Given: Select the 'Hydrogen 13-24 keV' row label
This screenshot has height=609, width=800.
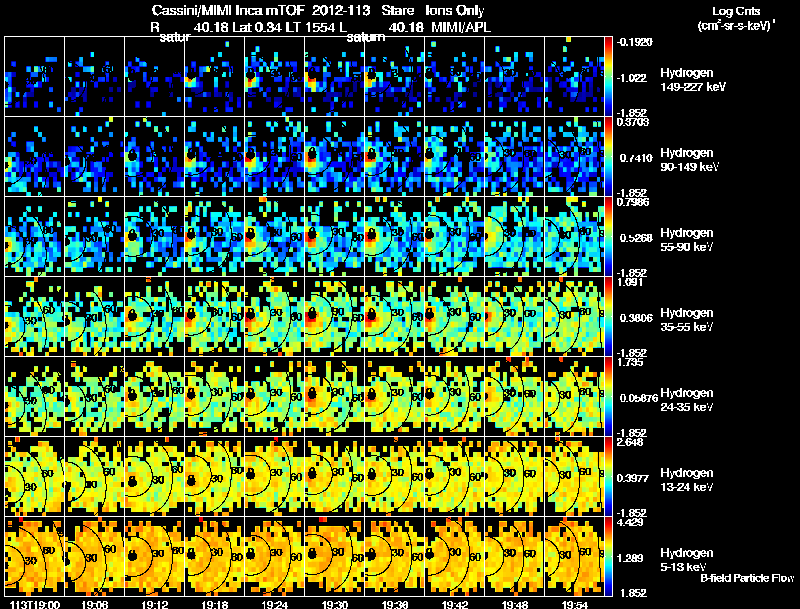Looking at the screenshot, I should click(687, 480).
